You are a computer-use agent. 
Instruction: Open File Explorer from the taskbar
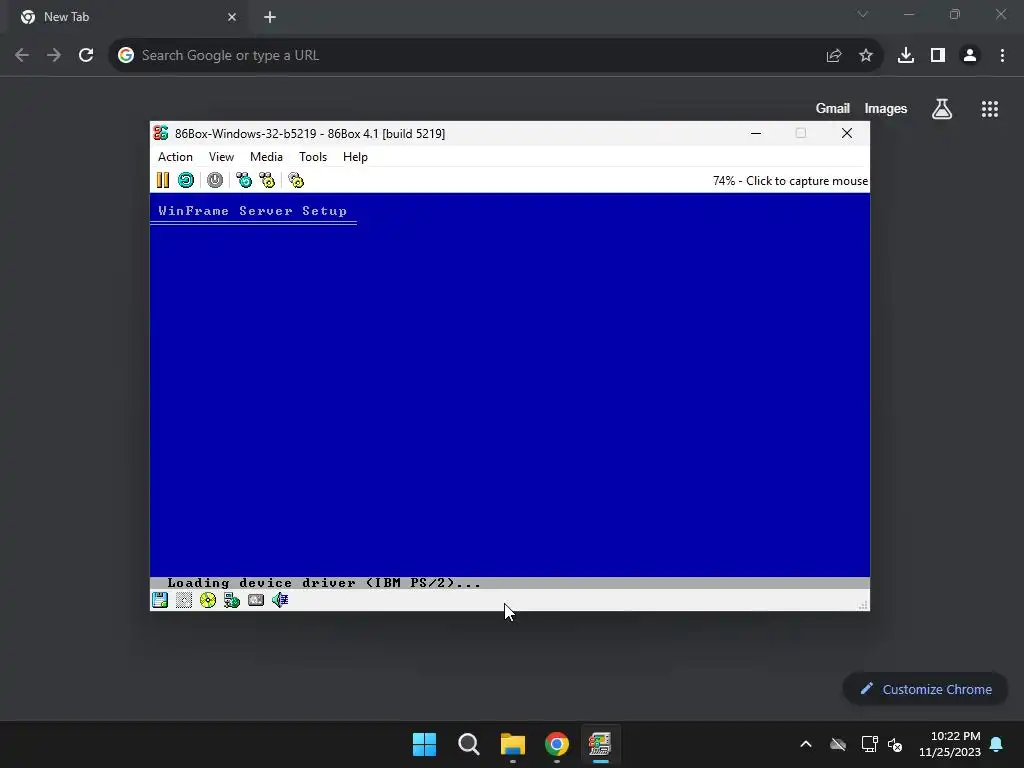(513, 744)
